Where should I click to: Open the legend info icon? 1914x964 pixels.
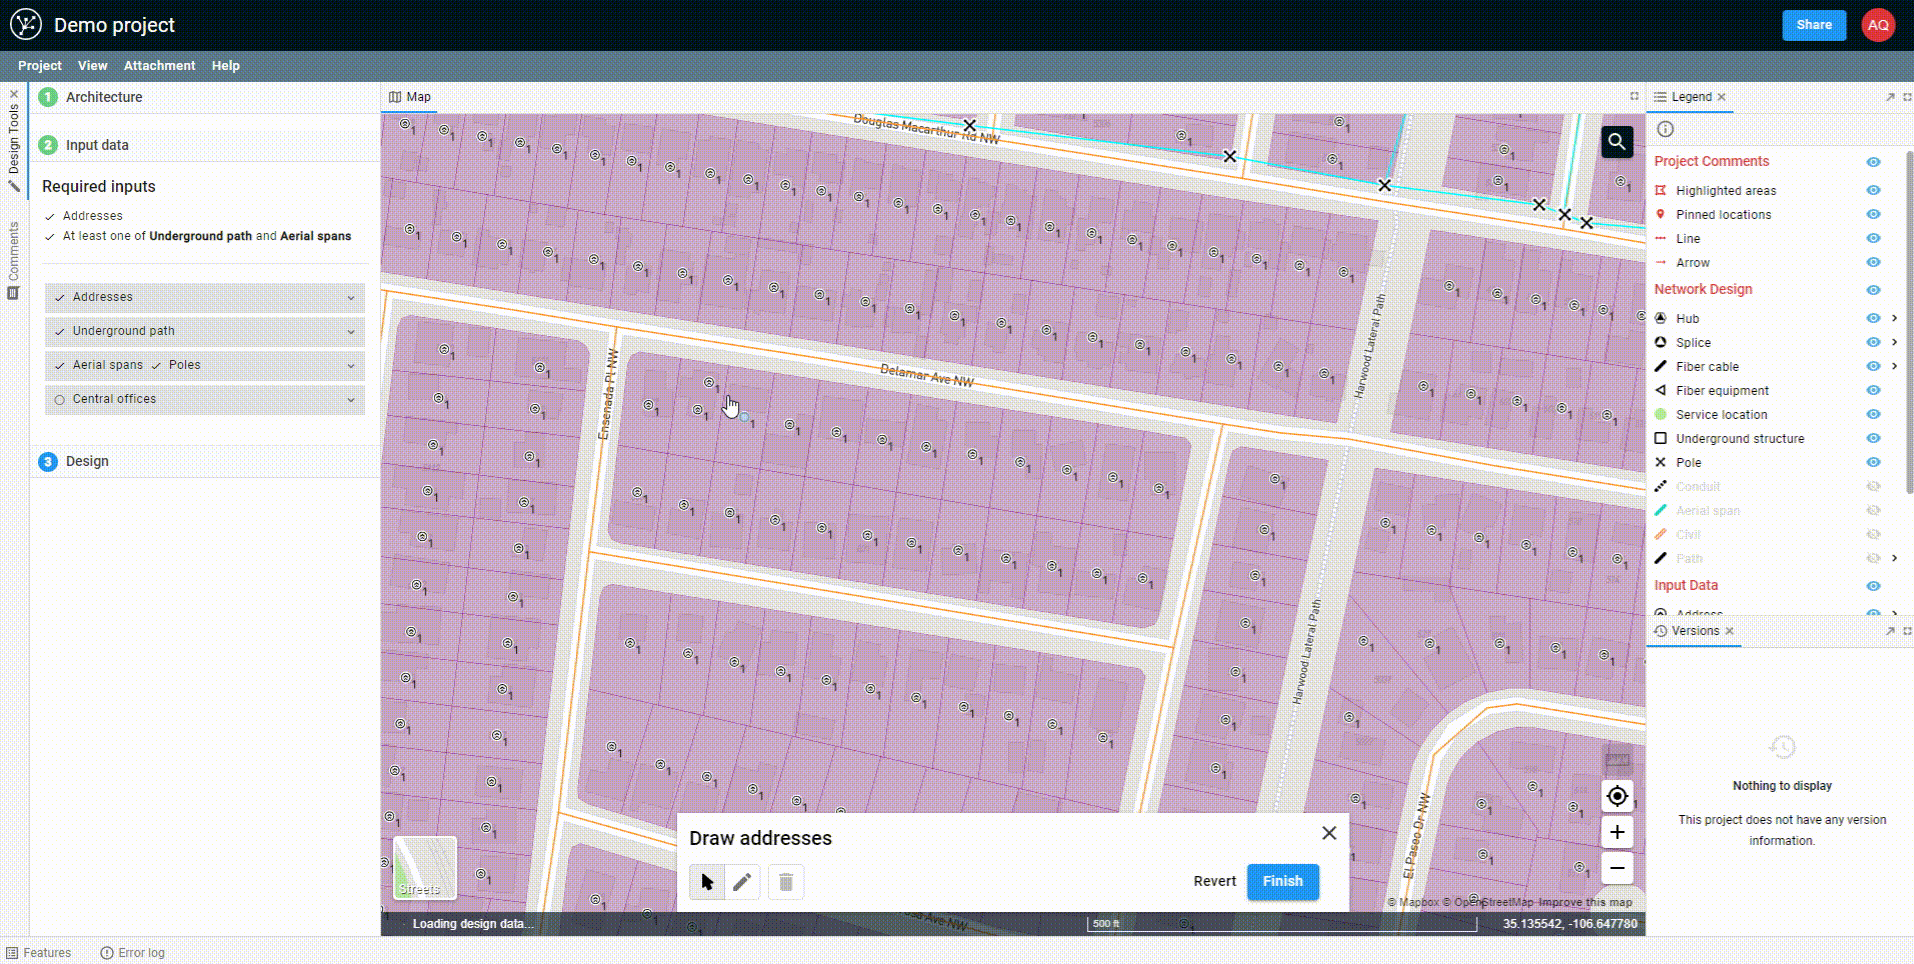point(1665,129)
